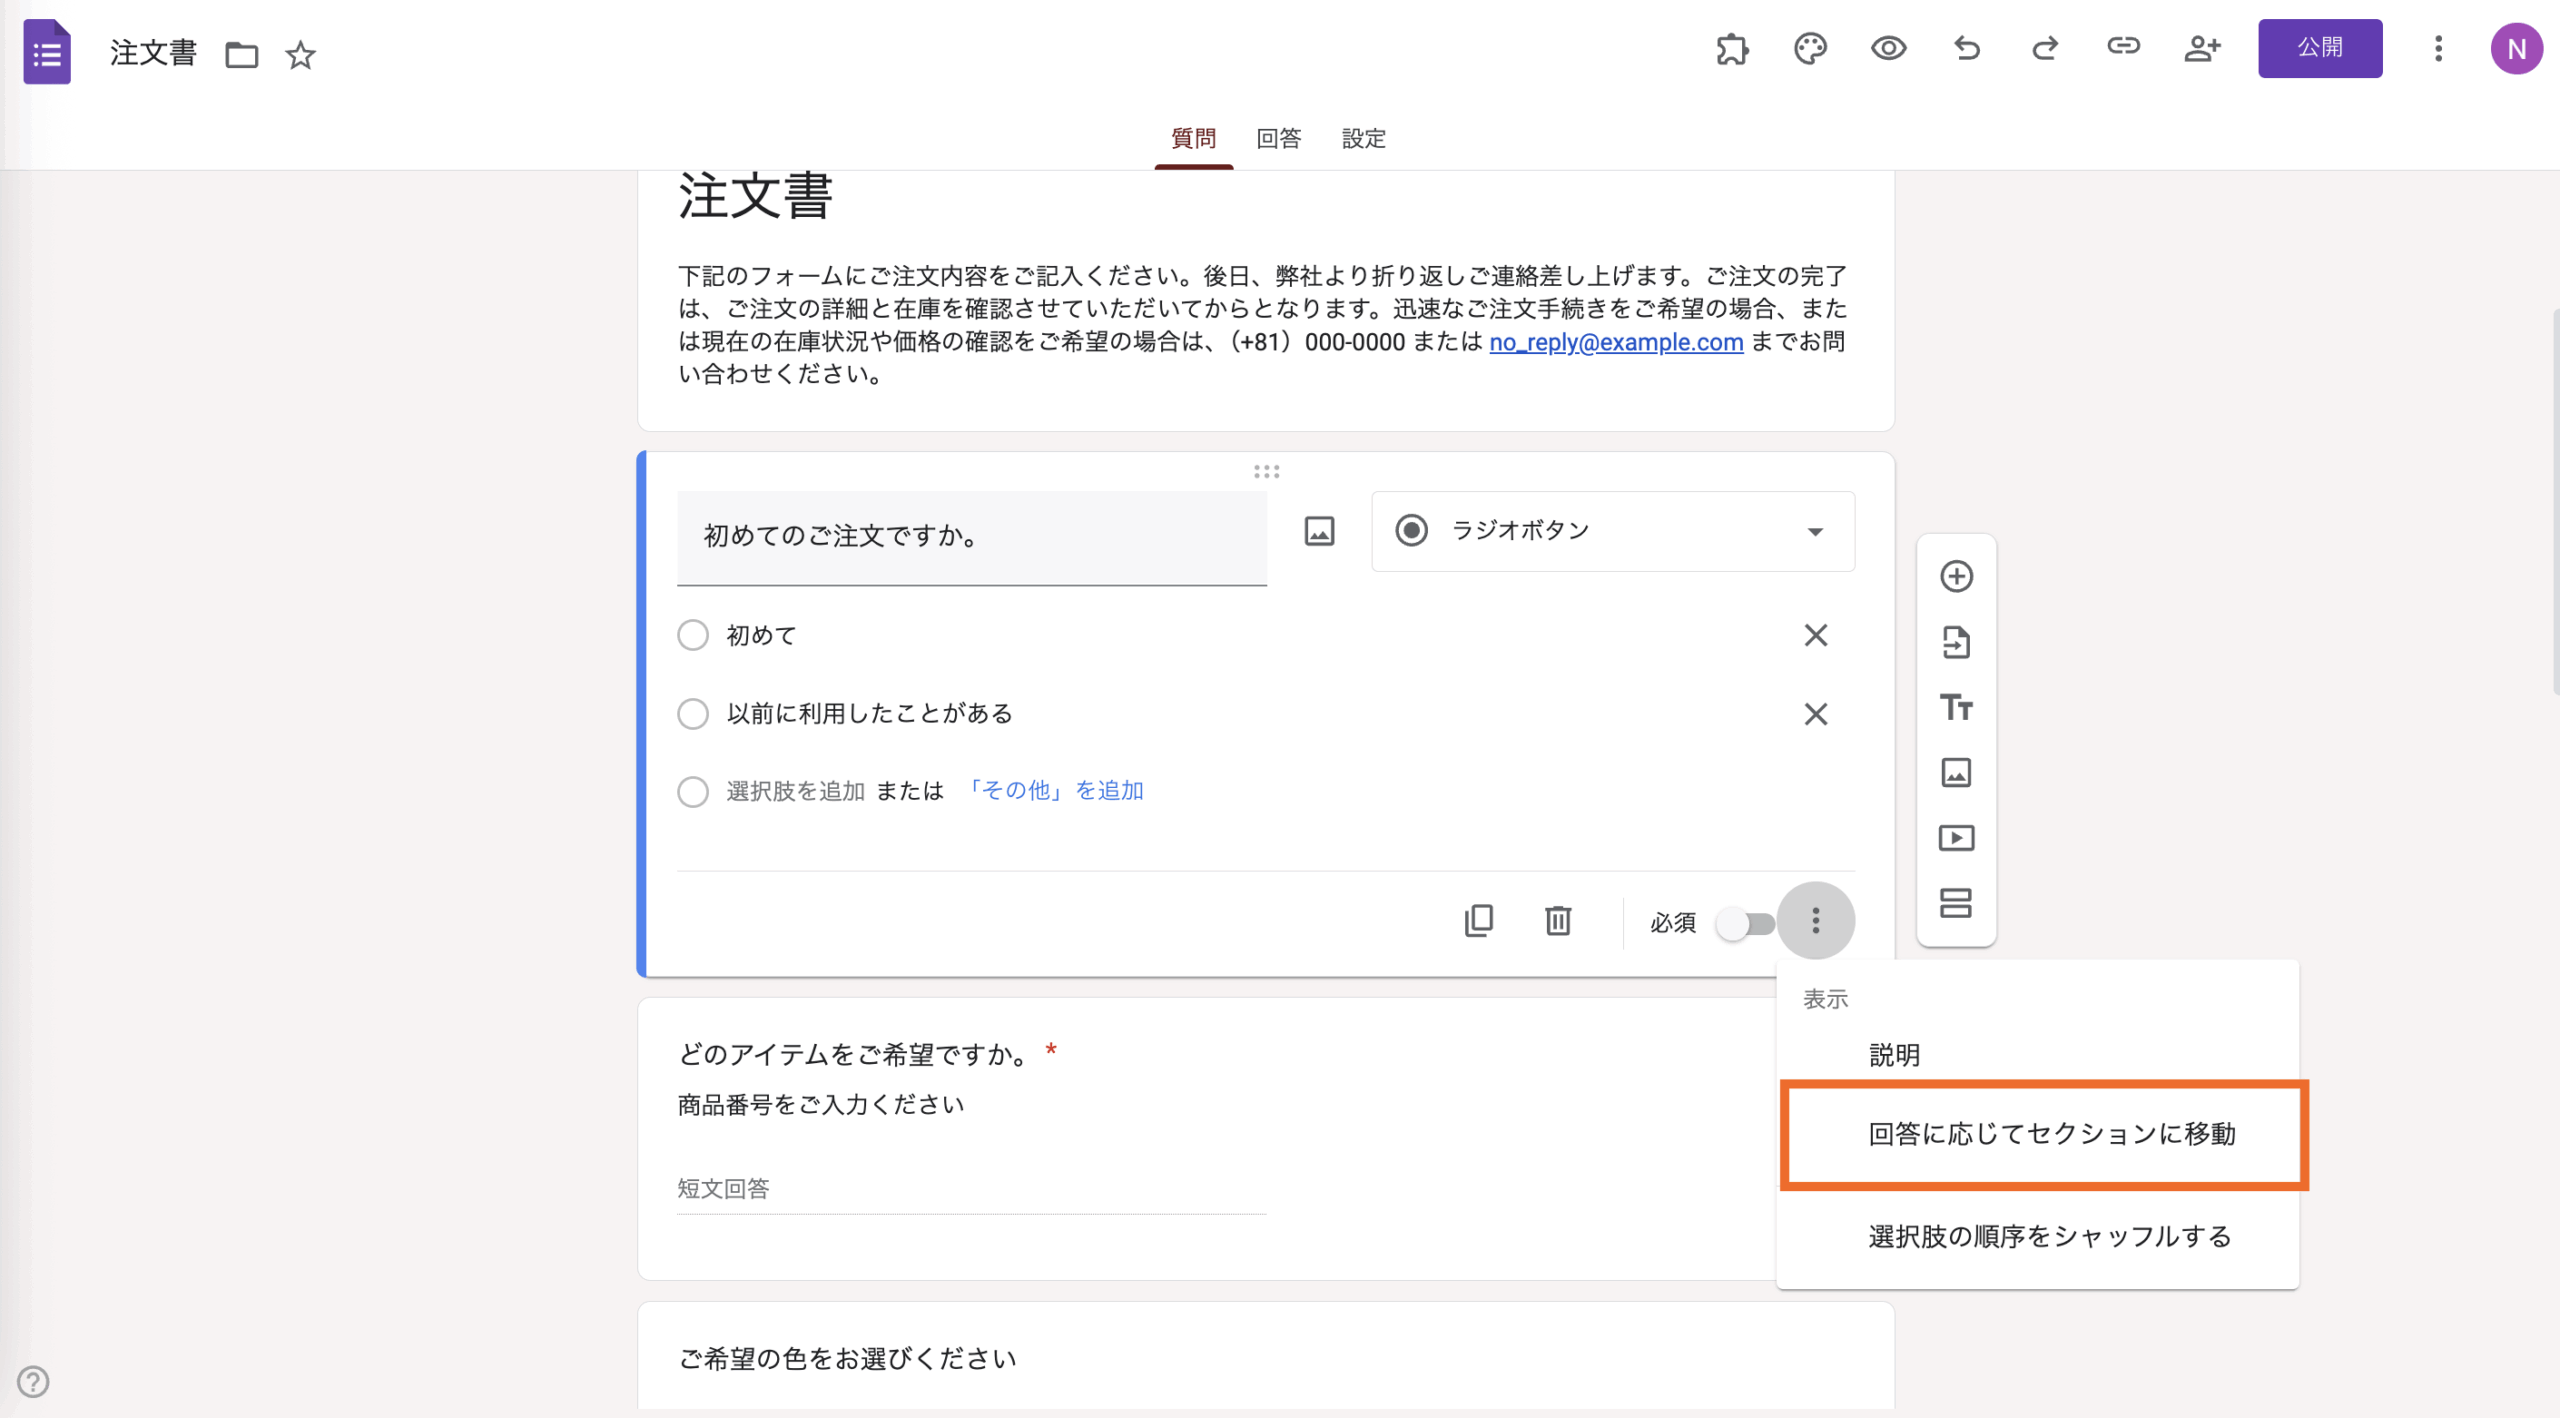Click the preview eye icon
The height and width of the screenshot is (1418, 2560).
tap(1888, 48)
